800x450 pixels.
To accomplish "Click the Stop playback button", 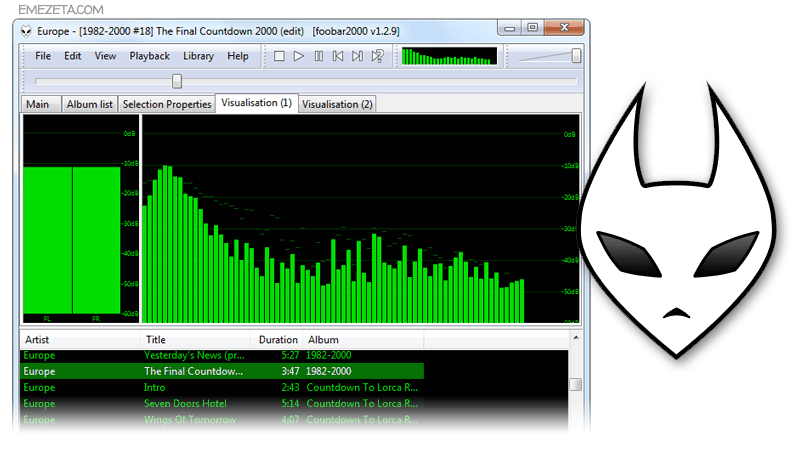I will point(279,56).
